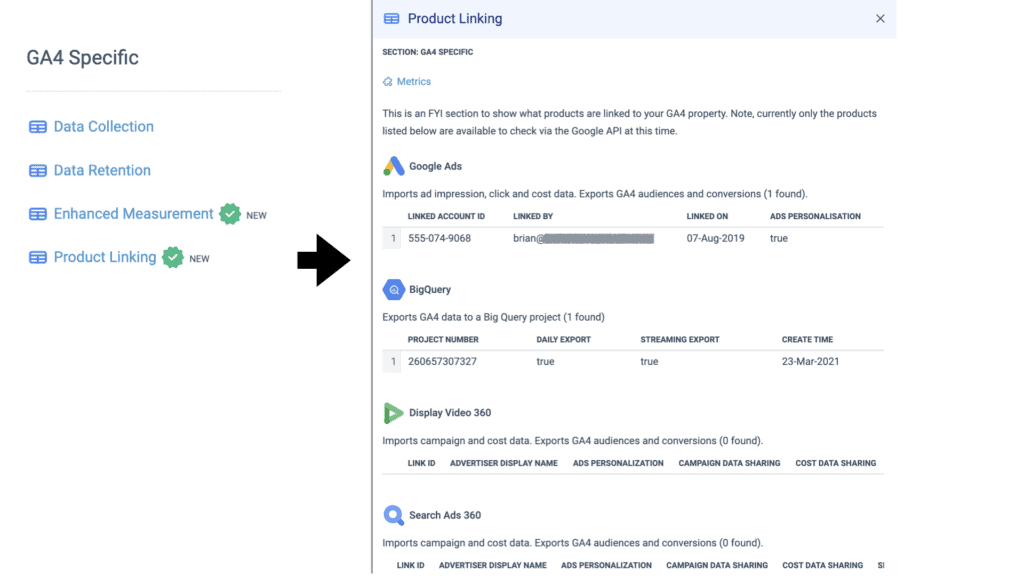This screenshot has width=1024, height=576.
Task: Click the Link ID header under Search Ads 360
Action: pyautogui.click(x=410, y=566)
